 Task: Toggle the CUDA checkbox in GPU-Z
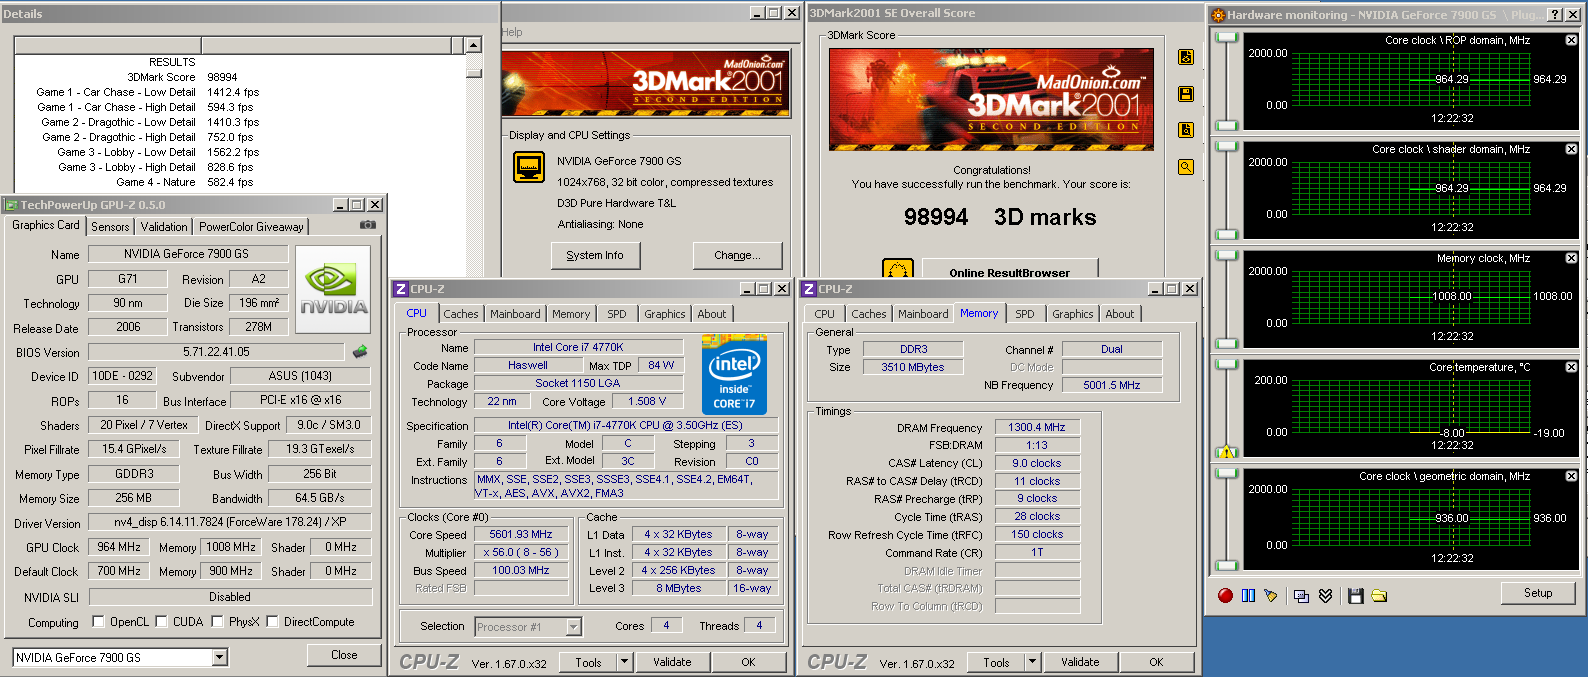tap(162, 621)
